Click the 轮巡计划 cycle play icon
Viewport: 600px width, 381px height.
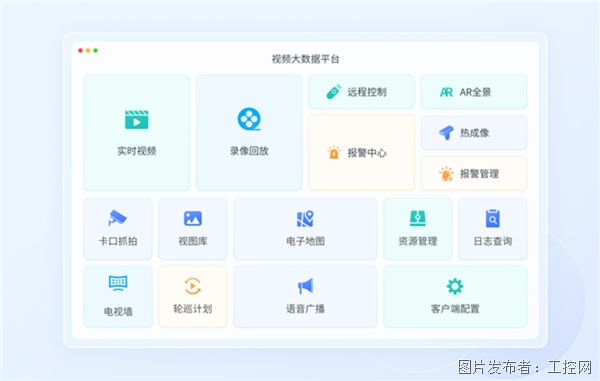point(193,286)
